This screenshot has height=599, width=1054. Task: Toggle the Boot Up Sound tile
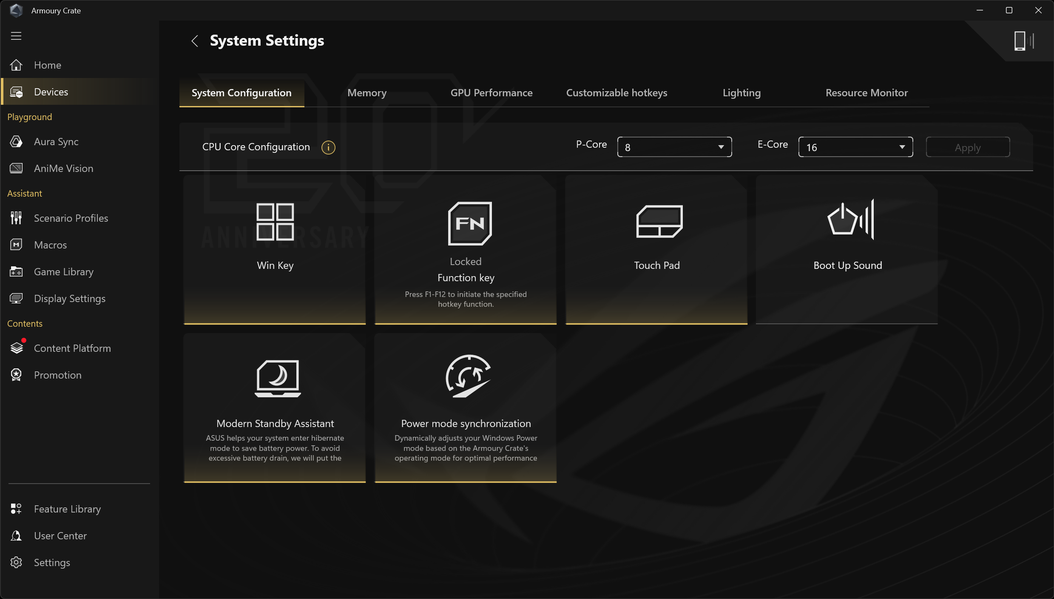[x=847, y=250]
